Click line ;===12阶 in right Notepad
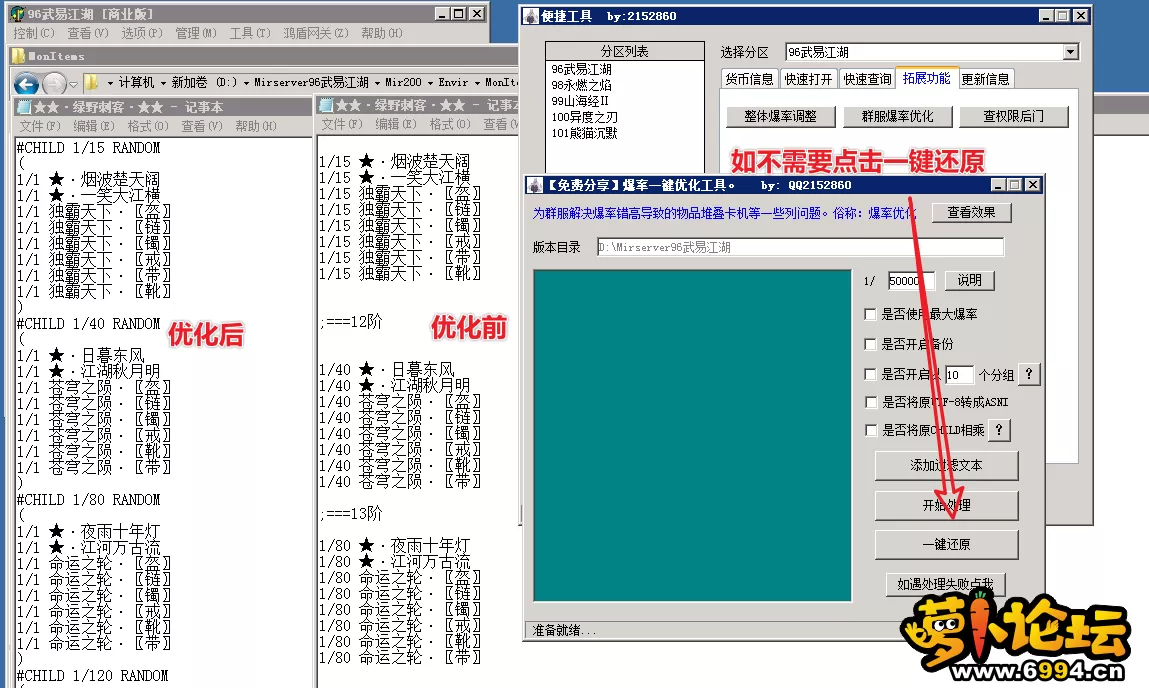The width and height of the screenshot is (1149, 688). tap(351, 322)
